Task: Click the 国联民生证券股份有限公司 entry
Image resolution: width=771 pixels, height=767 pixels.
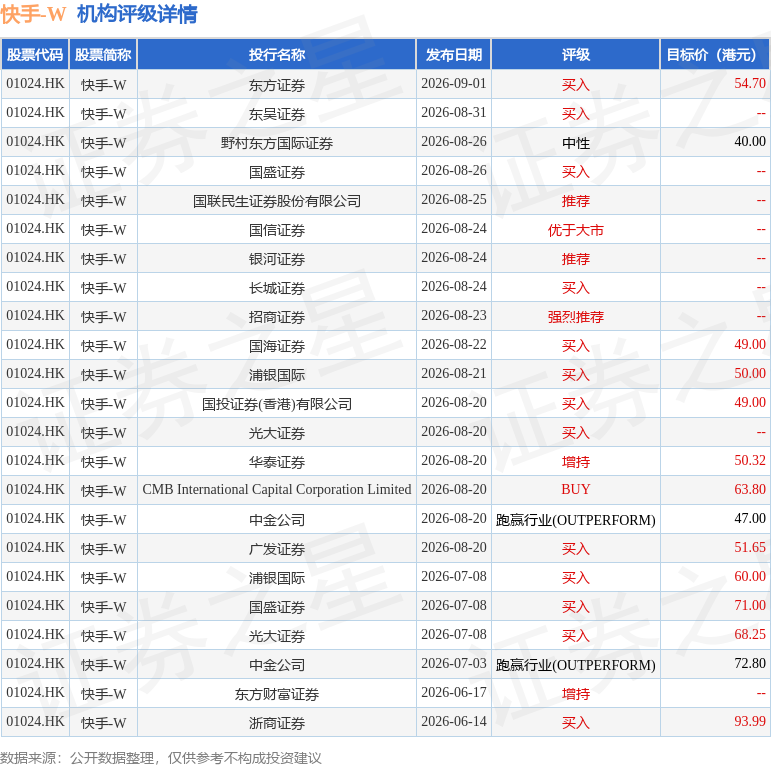Action: [277, 201]
